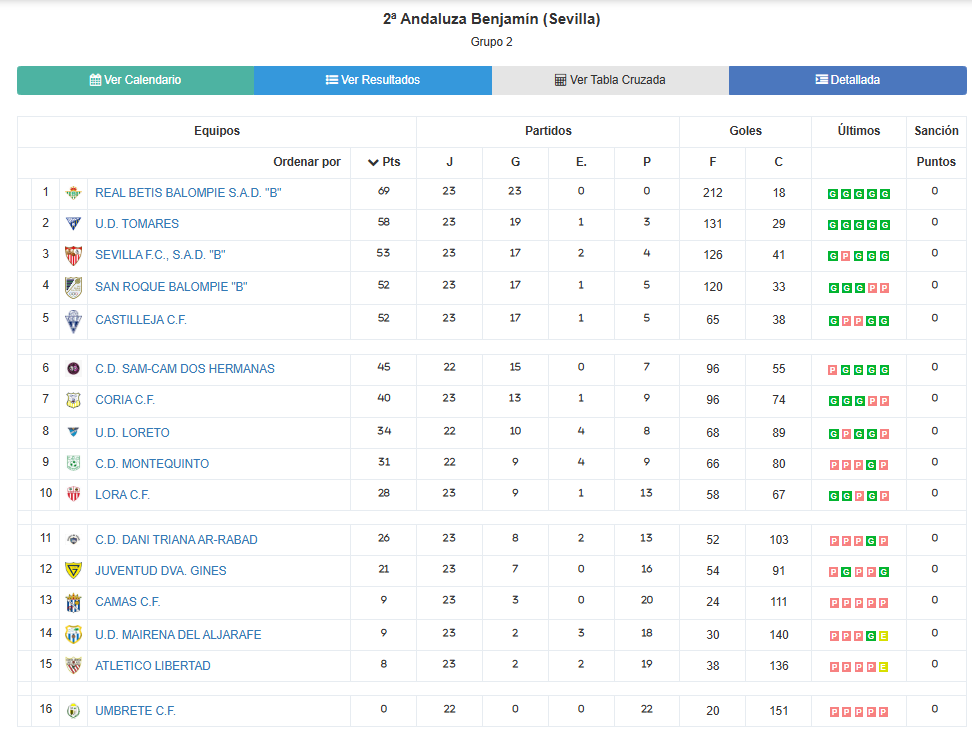
Task: Open REAL BETIS BALOMPIE S.A.D. "B" team link
Action: point(188,193)
